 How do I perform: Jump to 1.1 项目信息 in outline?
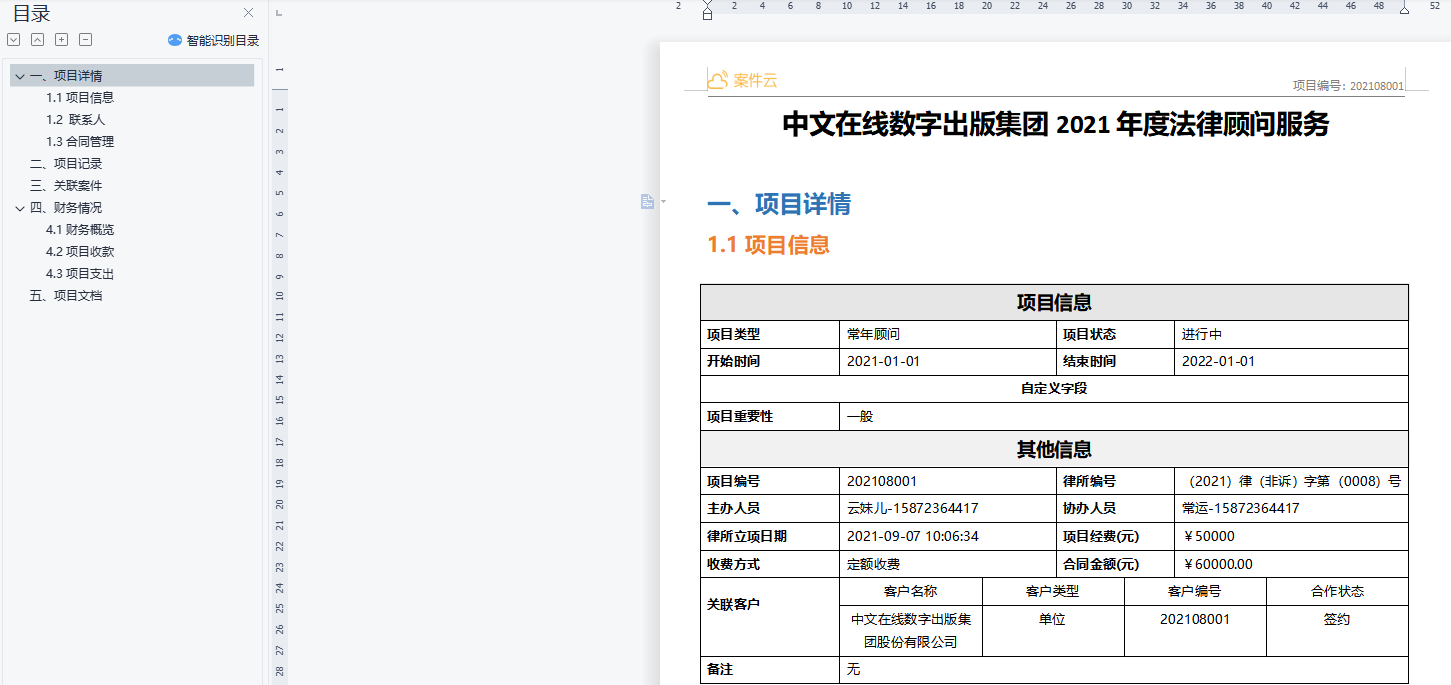80,98
